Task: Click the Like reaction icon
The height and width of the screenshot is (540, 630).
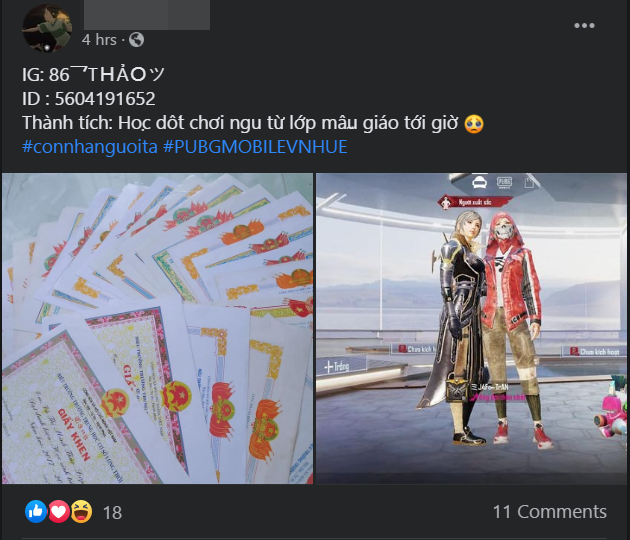Action: [x=36, y=511]
